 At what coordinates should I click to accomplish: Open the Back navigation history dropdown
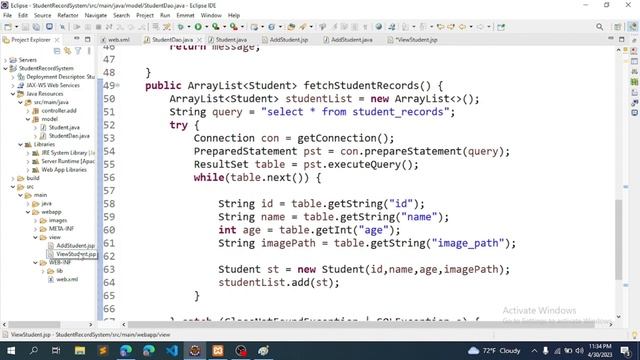[x=471, y=27]
